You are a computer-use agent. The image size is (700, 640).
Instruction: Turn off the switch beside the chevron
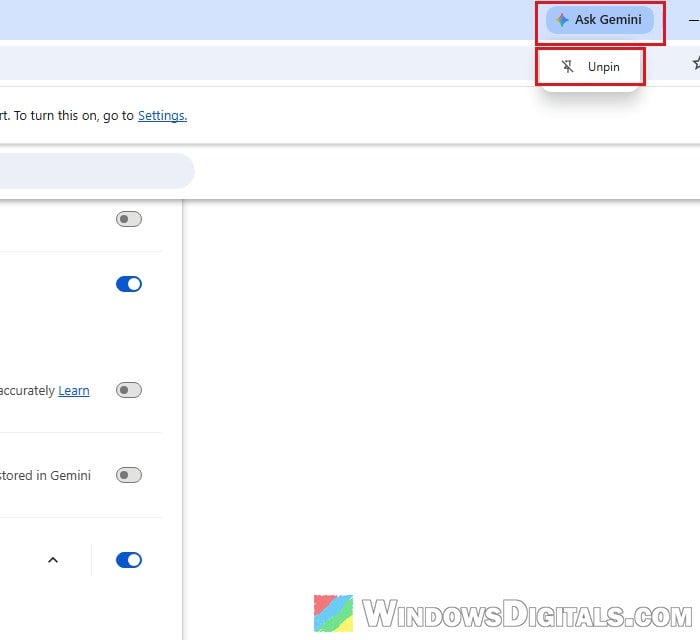point(129,560)
